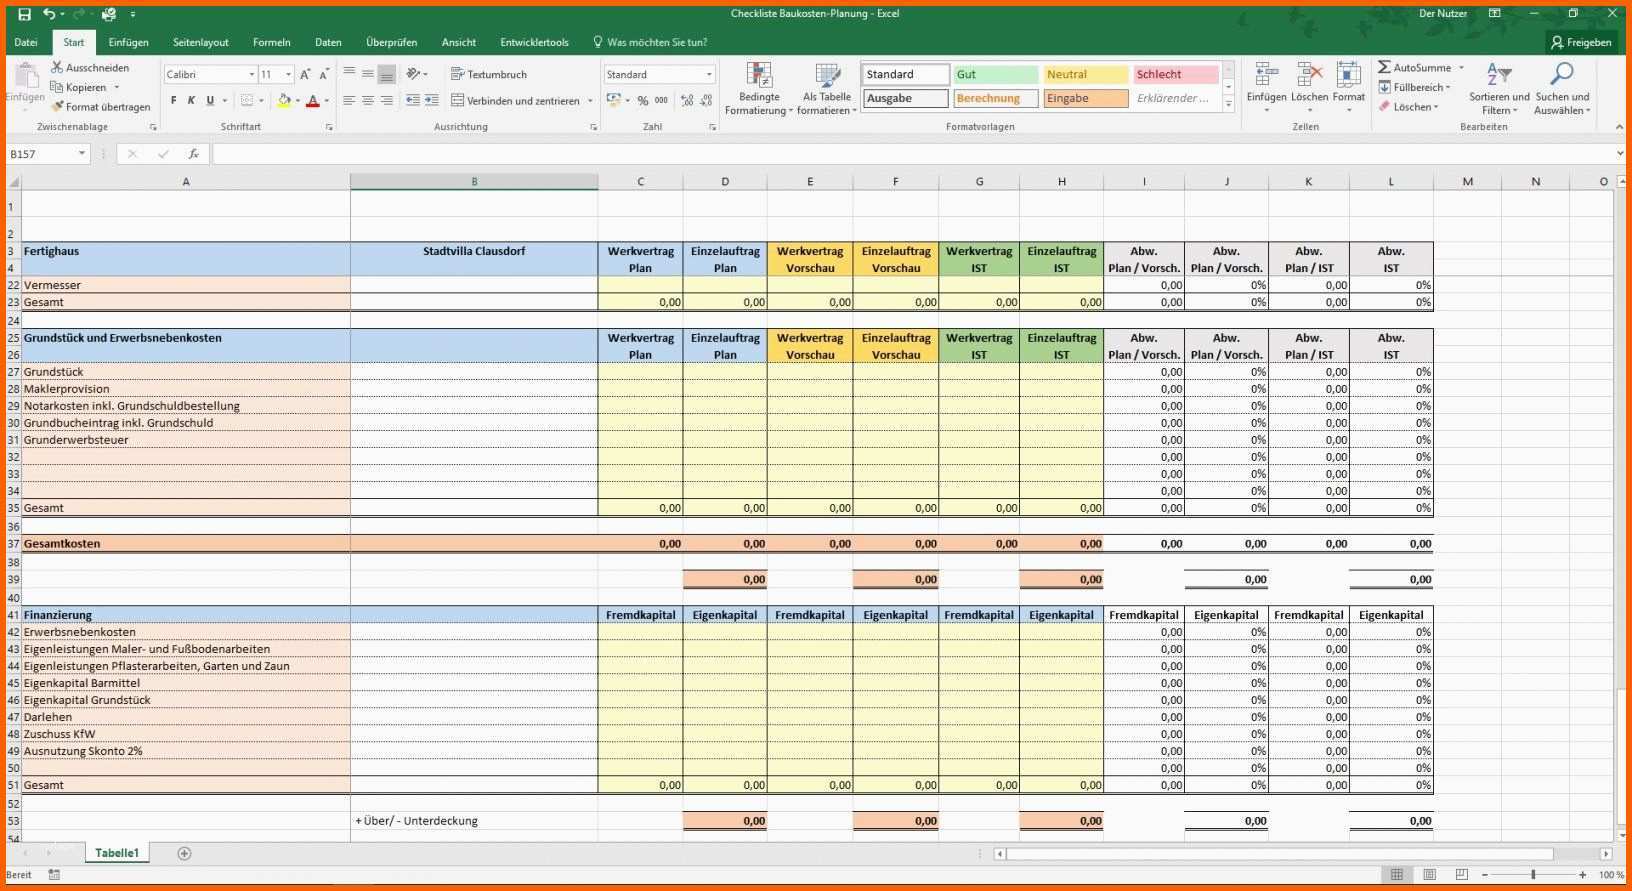Open the Format cells menu
The height and width of the screenshot is (891, 1632).
coord(1348,88)
